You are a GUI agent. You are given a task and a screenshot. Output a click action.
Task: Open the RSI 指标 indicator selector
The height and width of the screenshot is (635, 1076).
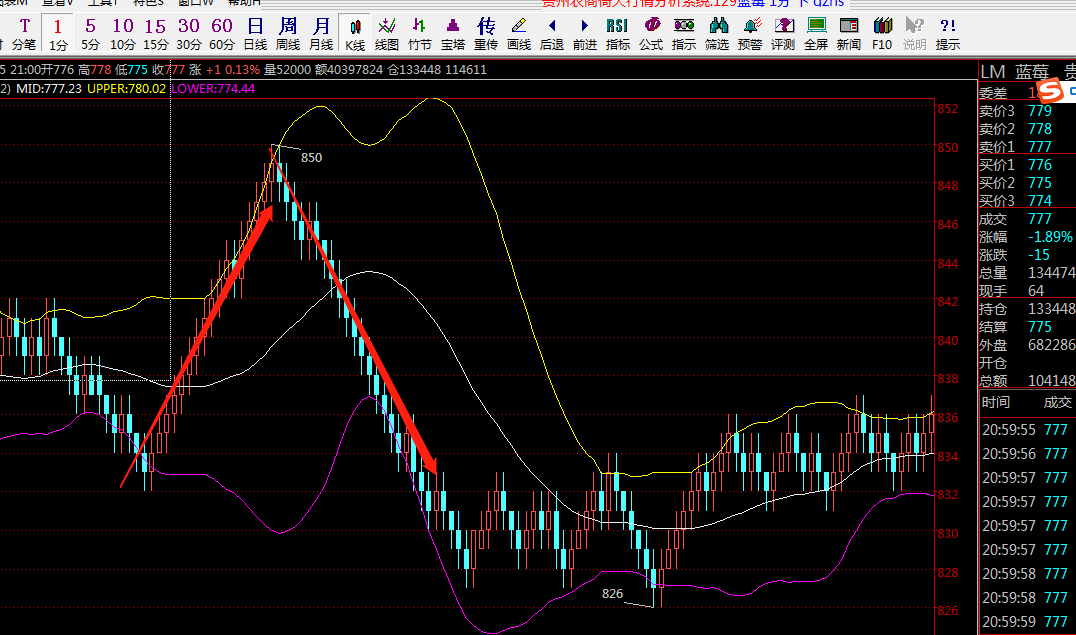(x=617, y=34)
